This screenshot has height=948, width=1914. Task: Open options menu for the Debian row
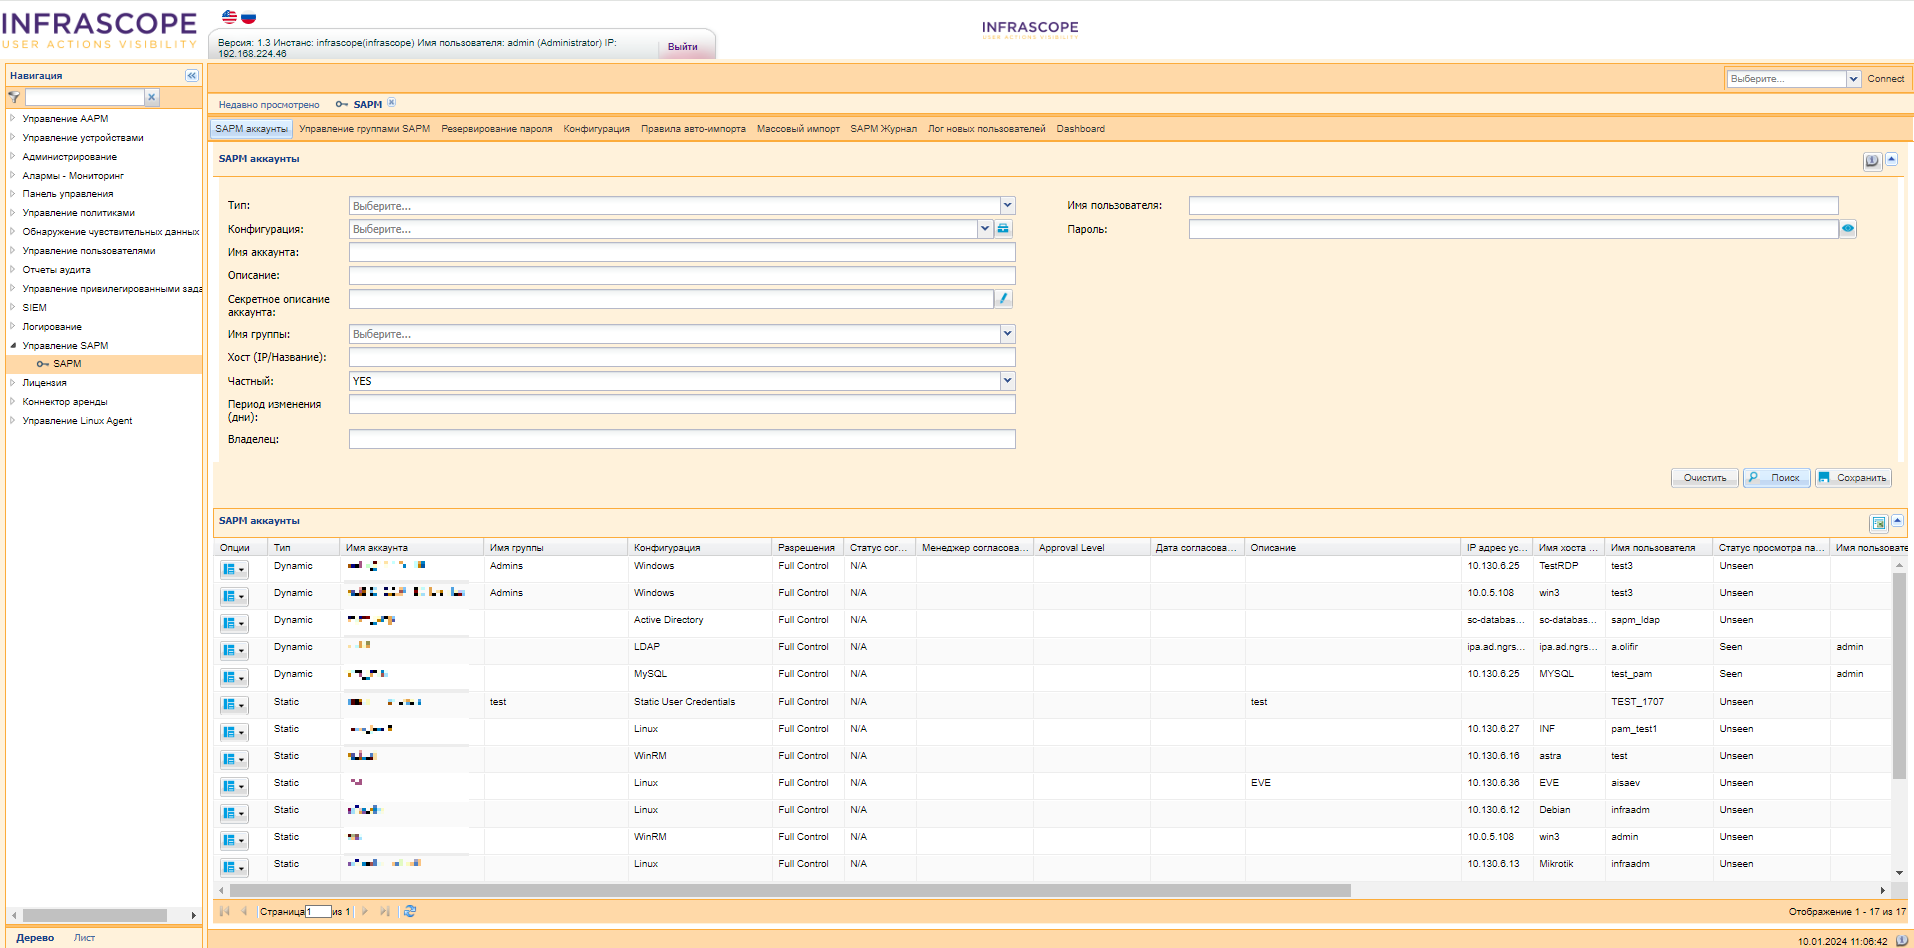(x=233, y=813)
